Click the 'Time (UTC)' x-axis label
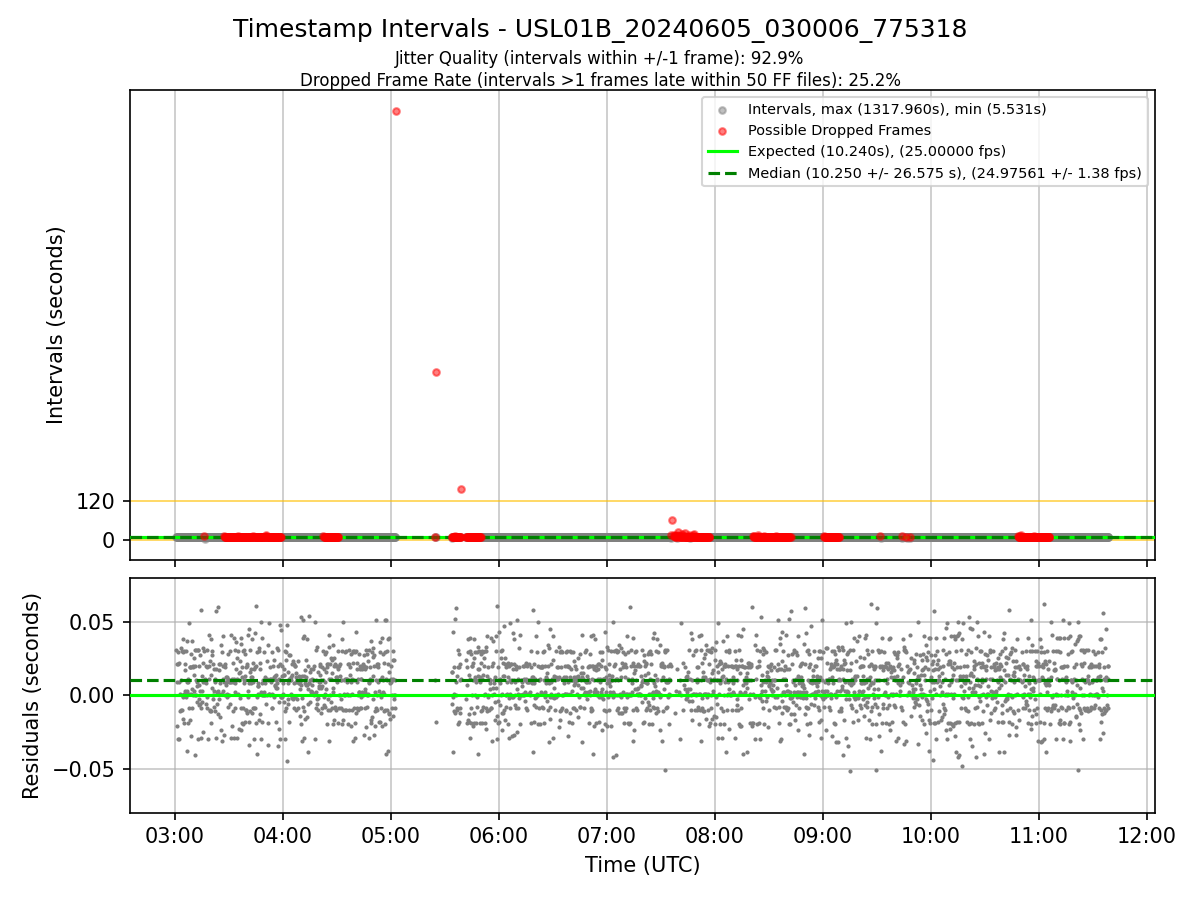 (x=642, y=864)
